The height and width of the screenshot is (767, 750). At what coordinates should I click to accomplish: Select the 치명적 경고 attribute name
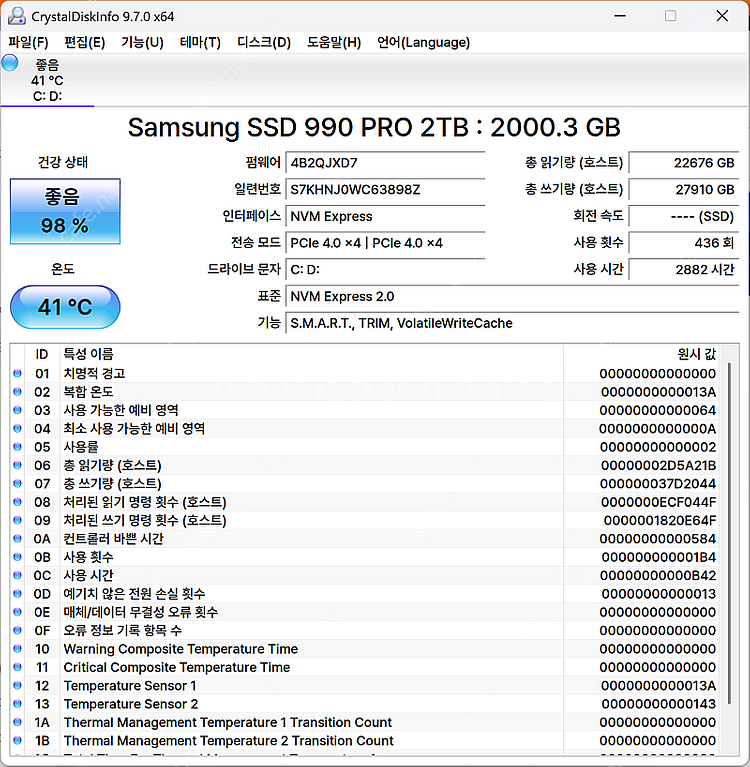[x=94, y=374]
